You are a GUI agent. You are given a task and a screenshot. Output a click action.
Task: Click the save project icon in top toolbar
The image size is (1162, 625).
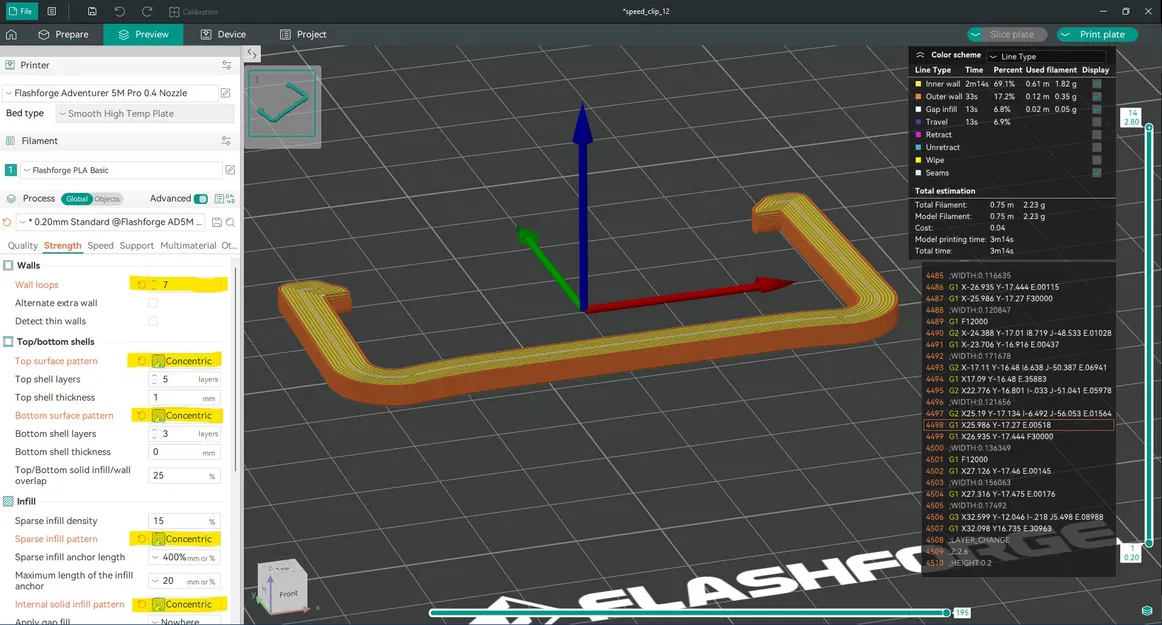pos(92,11)
